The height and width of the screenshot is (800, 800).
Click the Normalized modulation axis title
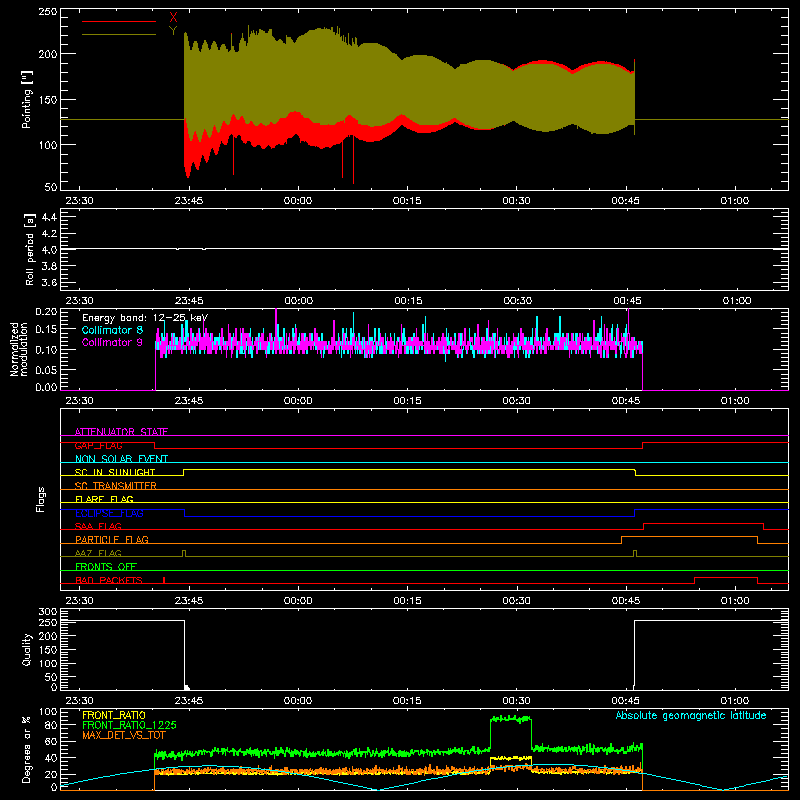(x=19, y=349)
